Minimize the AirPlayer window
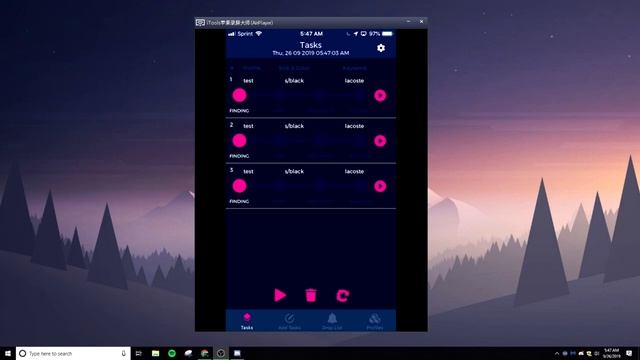640x360 pixels. [x=408, y=22]
